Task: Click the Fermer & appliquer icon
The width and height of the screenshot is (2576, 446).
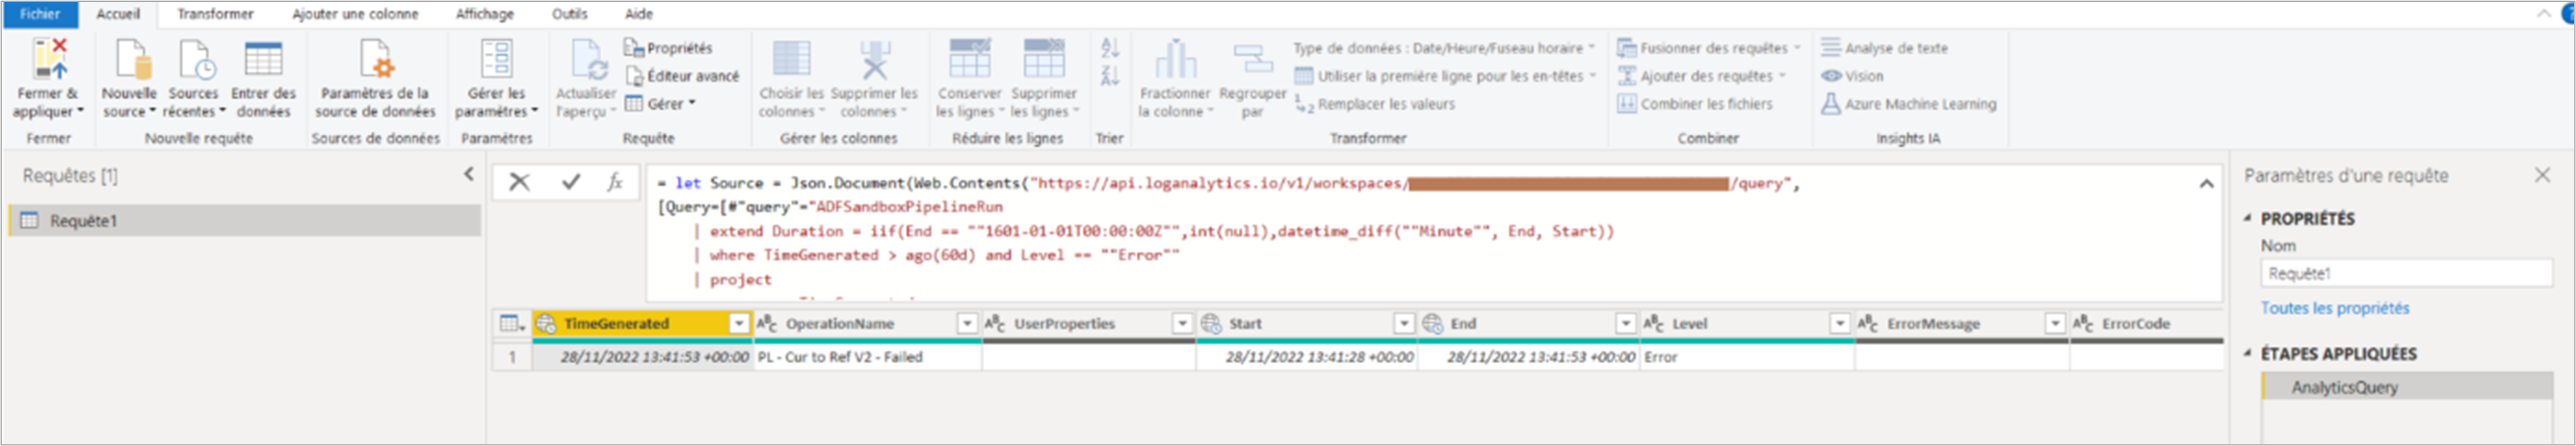Action: click(x=48, y=58)
